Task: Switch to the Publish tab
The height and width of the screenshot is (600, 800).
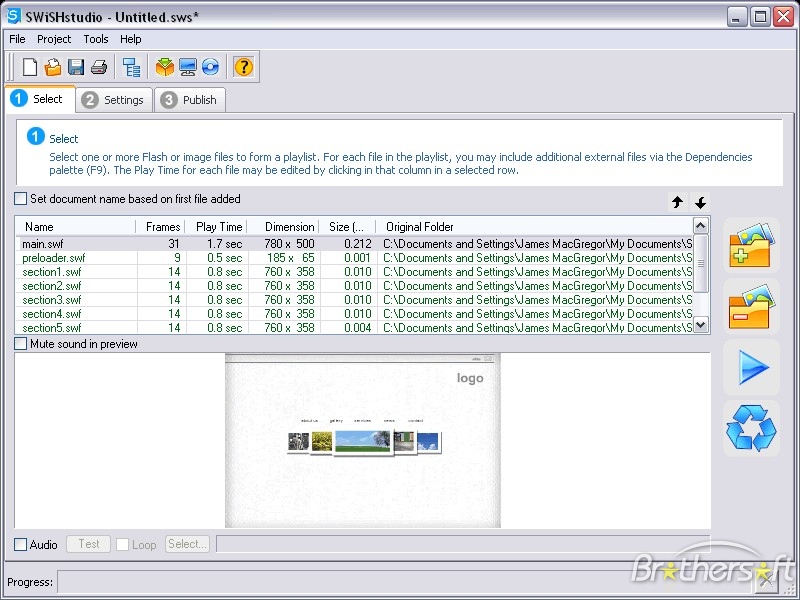Action: point(190,99)
